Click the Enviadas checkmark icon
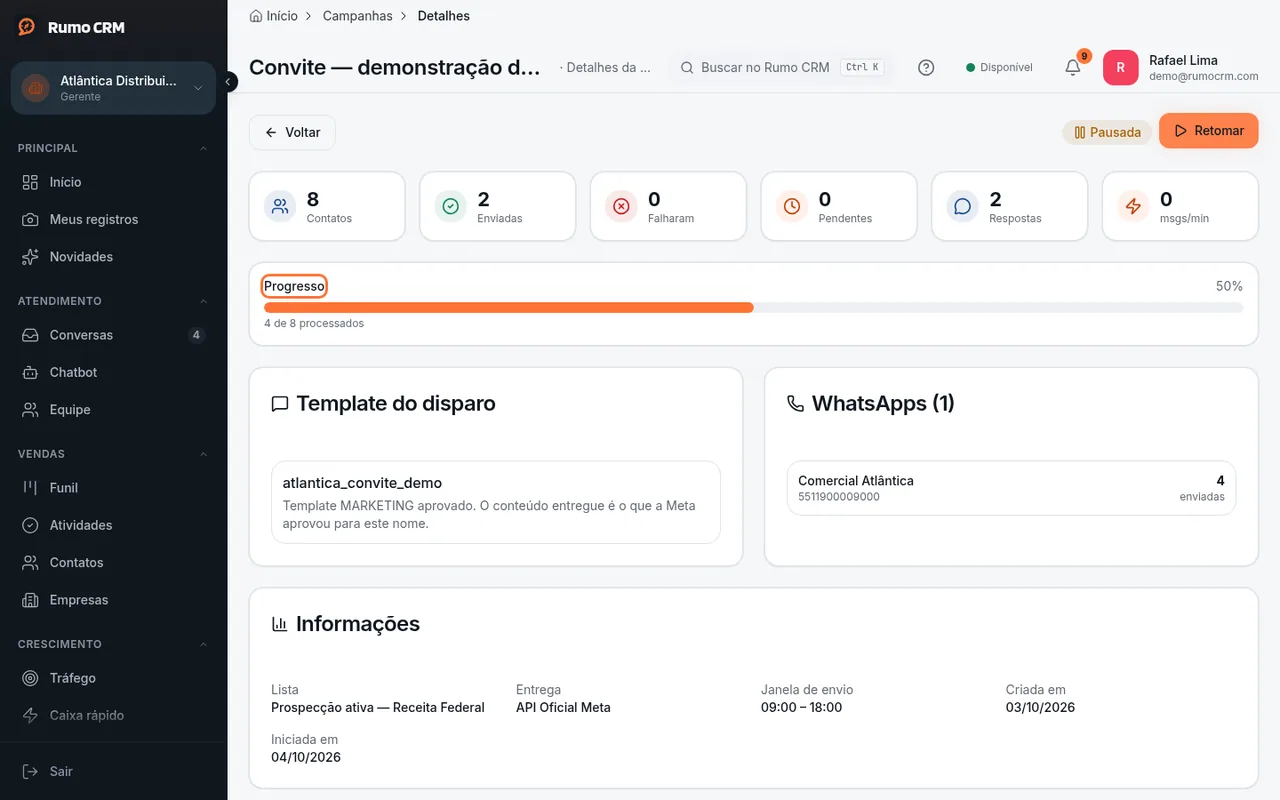This screenshot has height=800, width=1280. pos(451,207)
